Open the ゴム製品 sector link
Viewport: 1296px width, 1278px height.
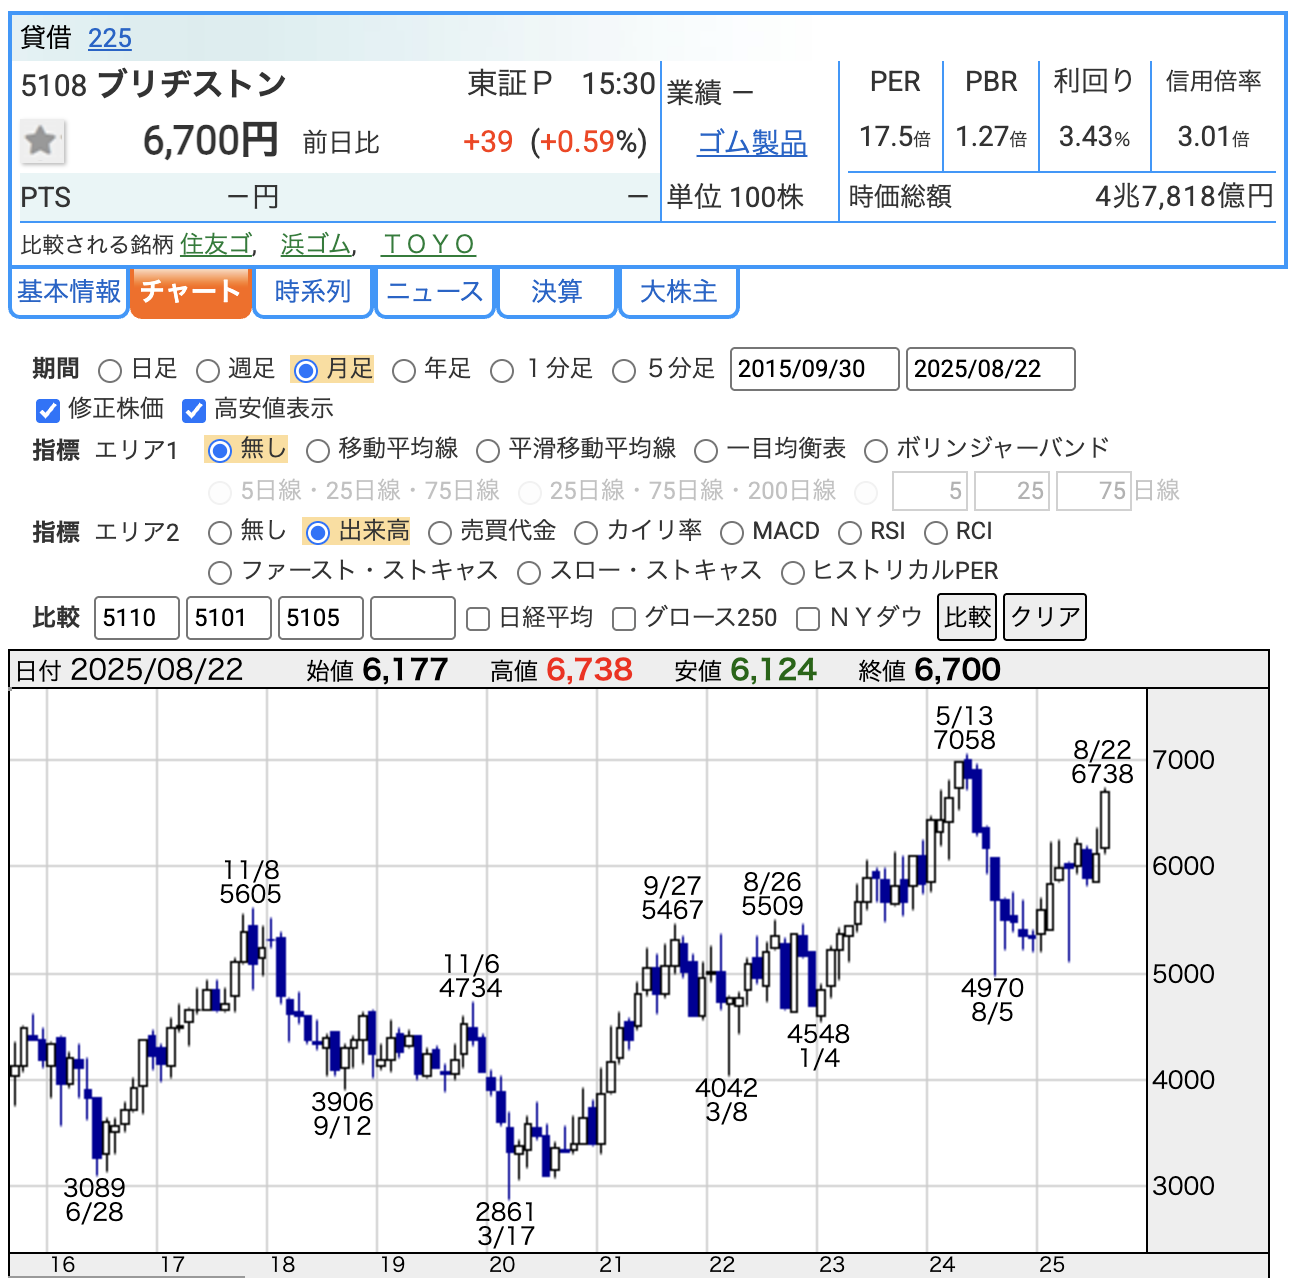pyautogui.click(x=752, y=143)
